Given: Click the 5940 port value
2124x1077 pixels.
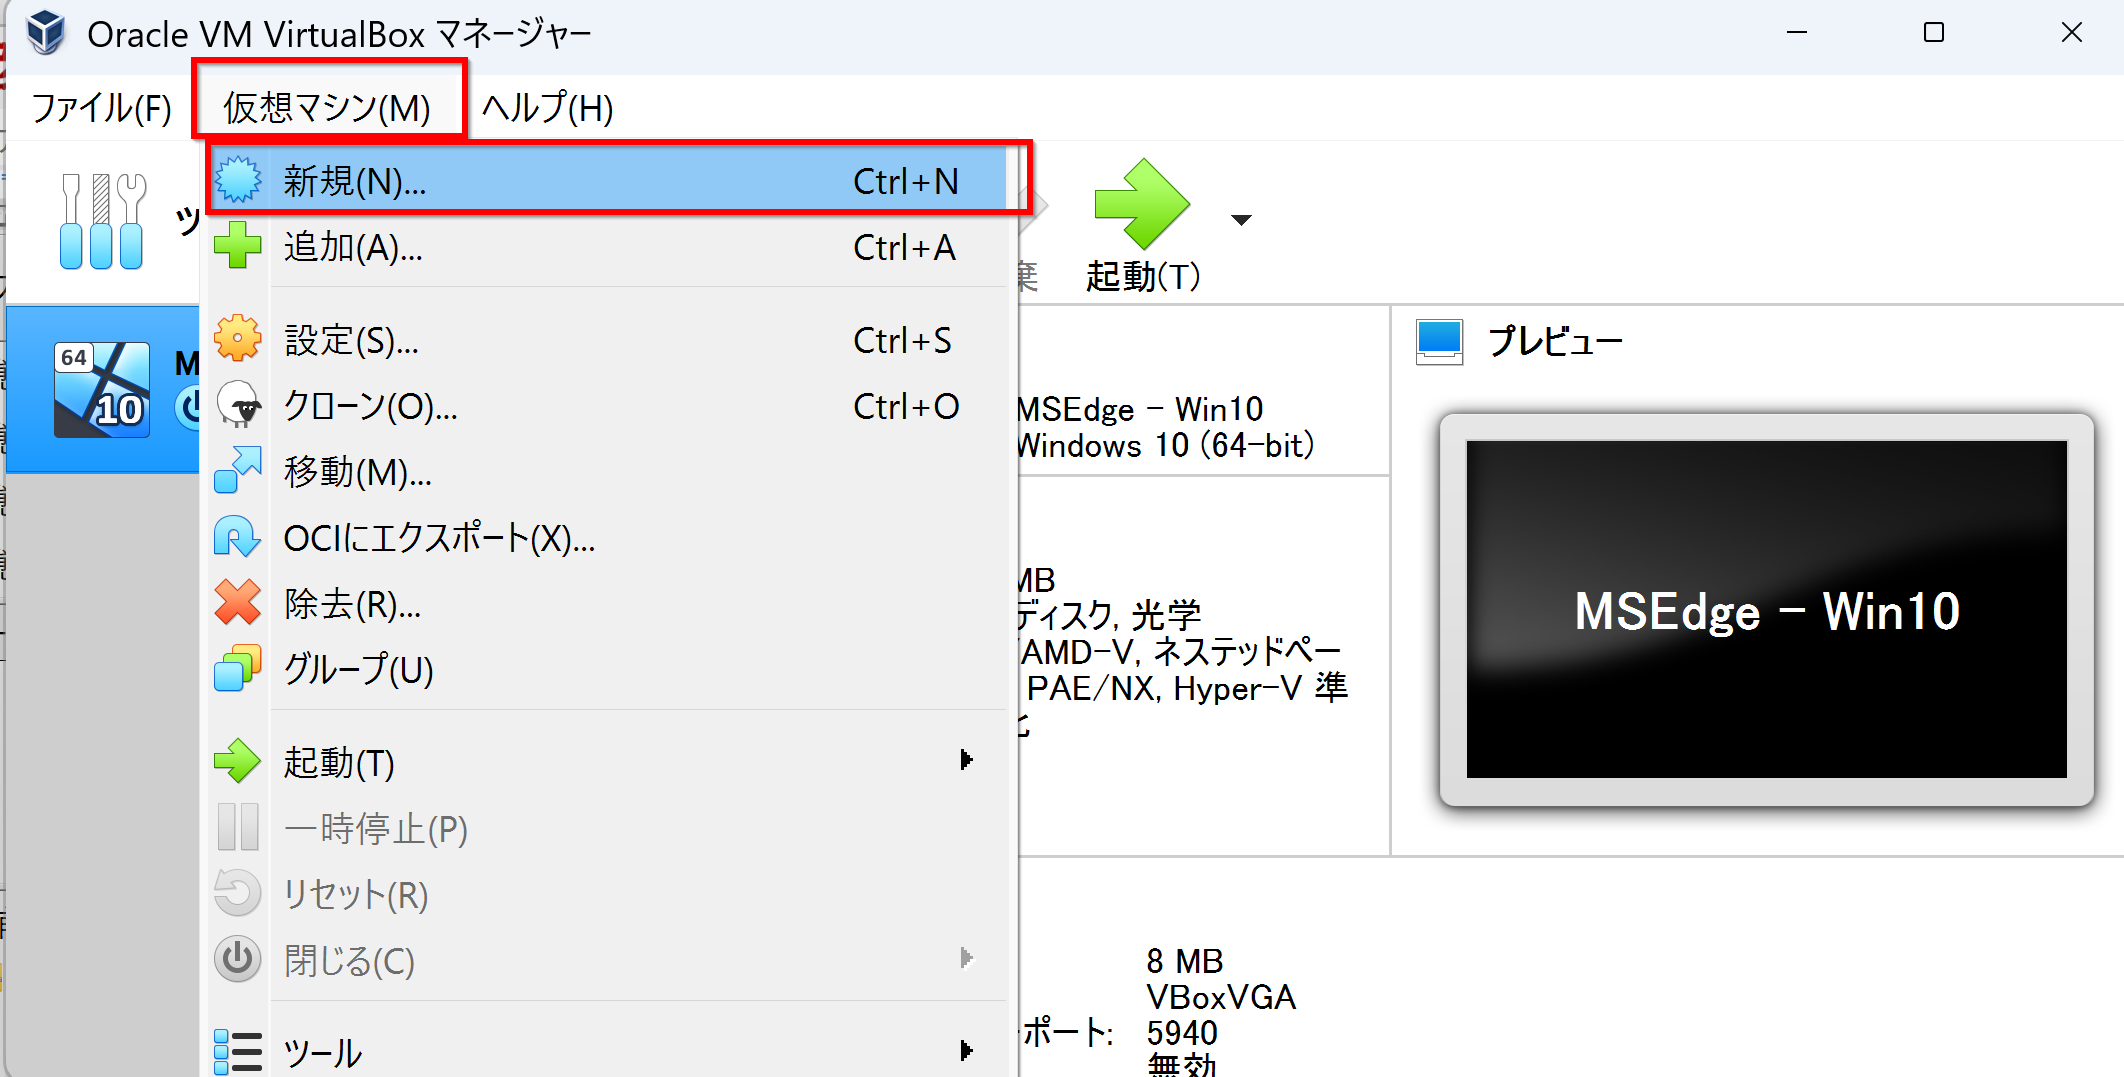Looking at the screenshot, I should 1182,1033.
